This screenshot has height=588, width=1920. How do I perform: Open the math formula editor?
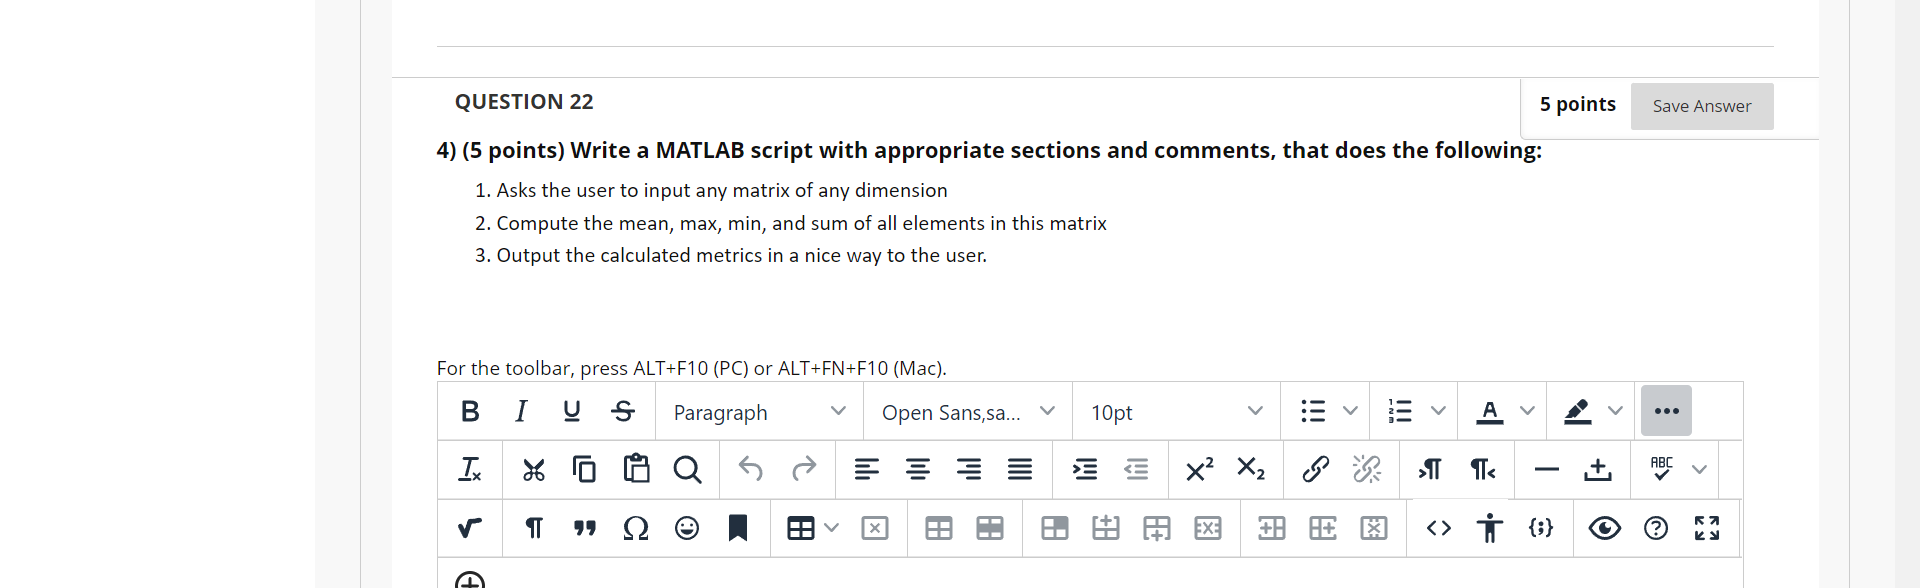(469, 528)
